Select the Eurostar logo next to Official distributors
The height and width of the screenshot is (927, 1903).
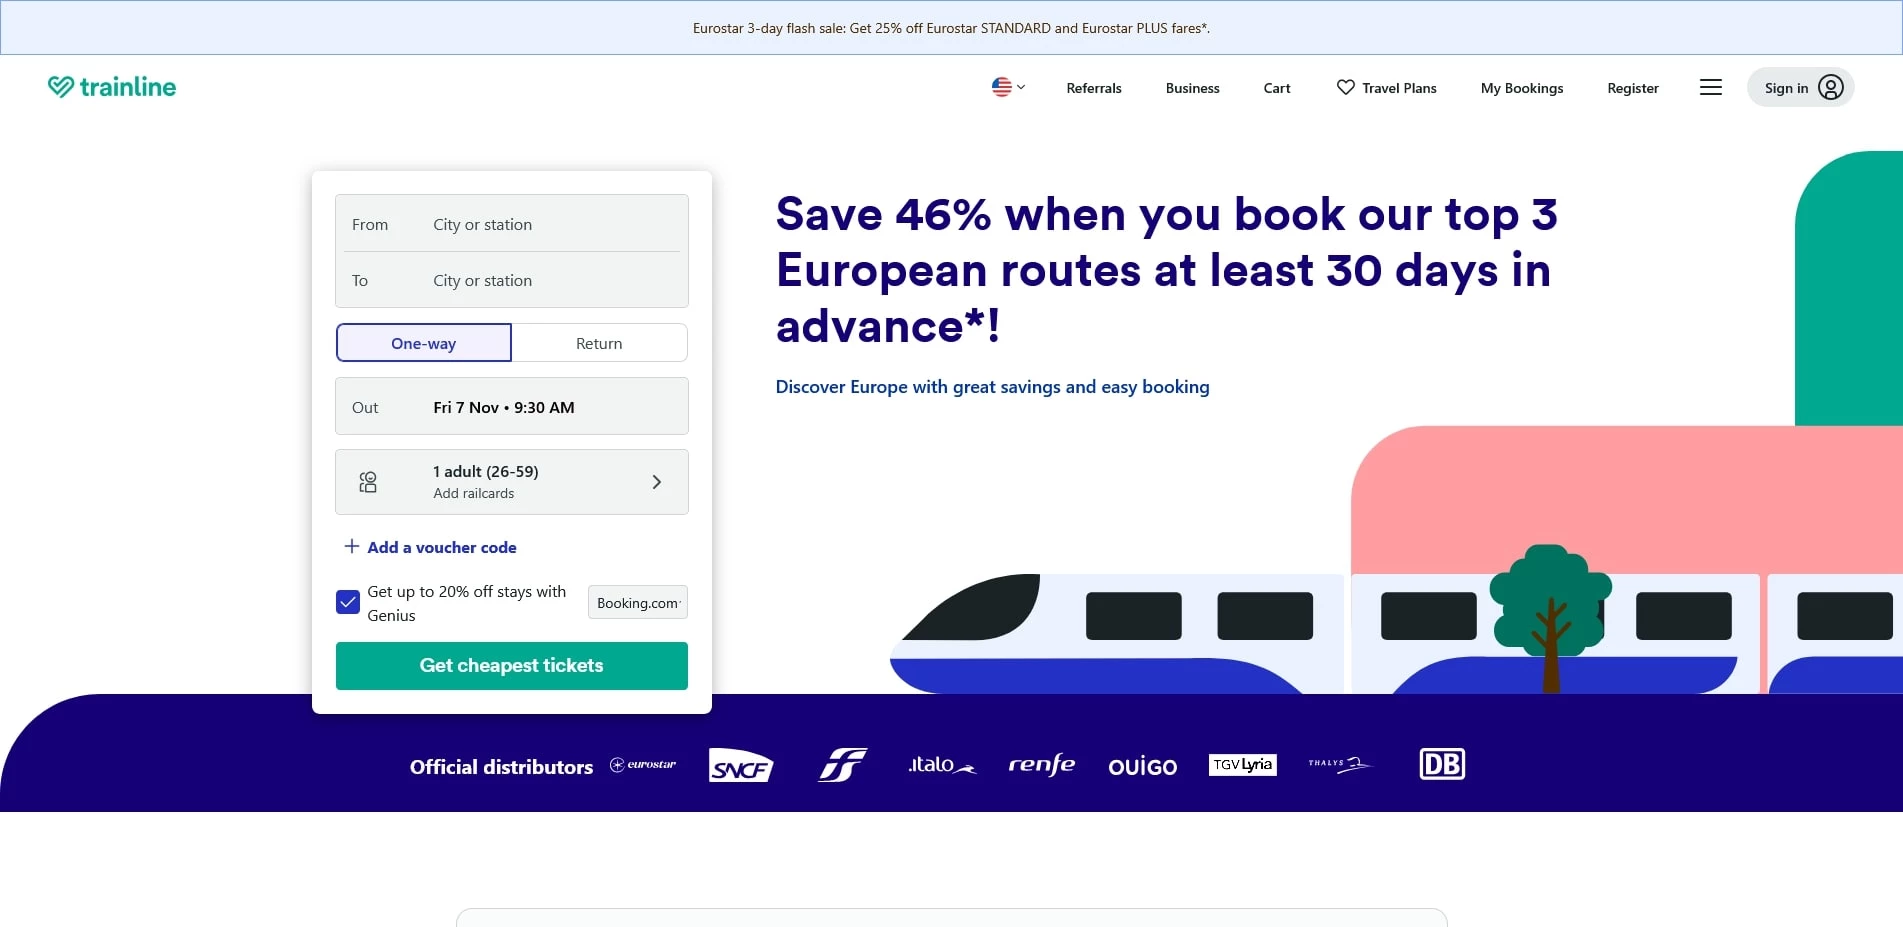click(x=643, y=765)
